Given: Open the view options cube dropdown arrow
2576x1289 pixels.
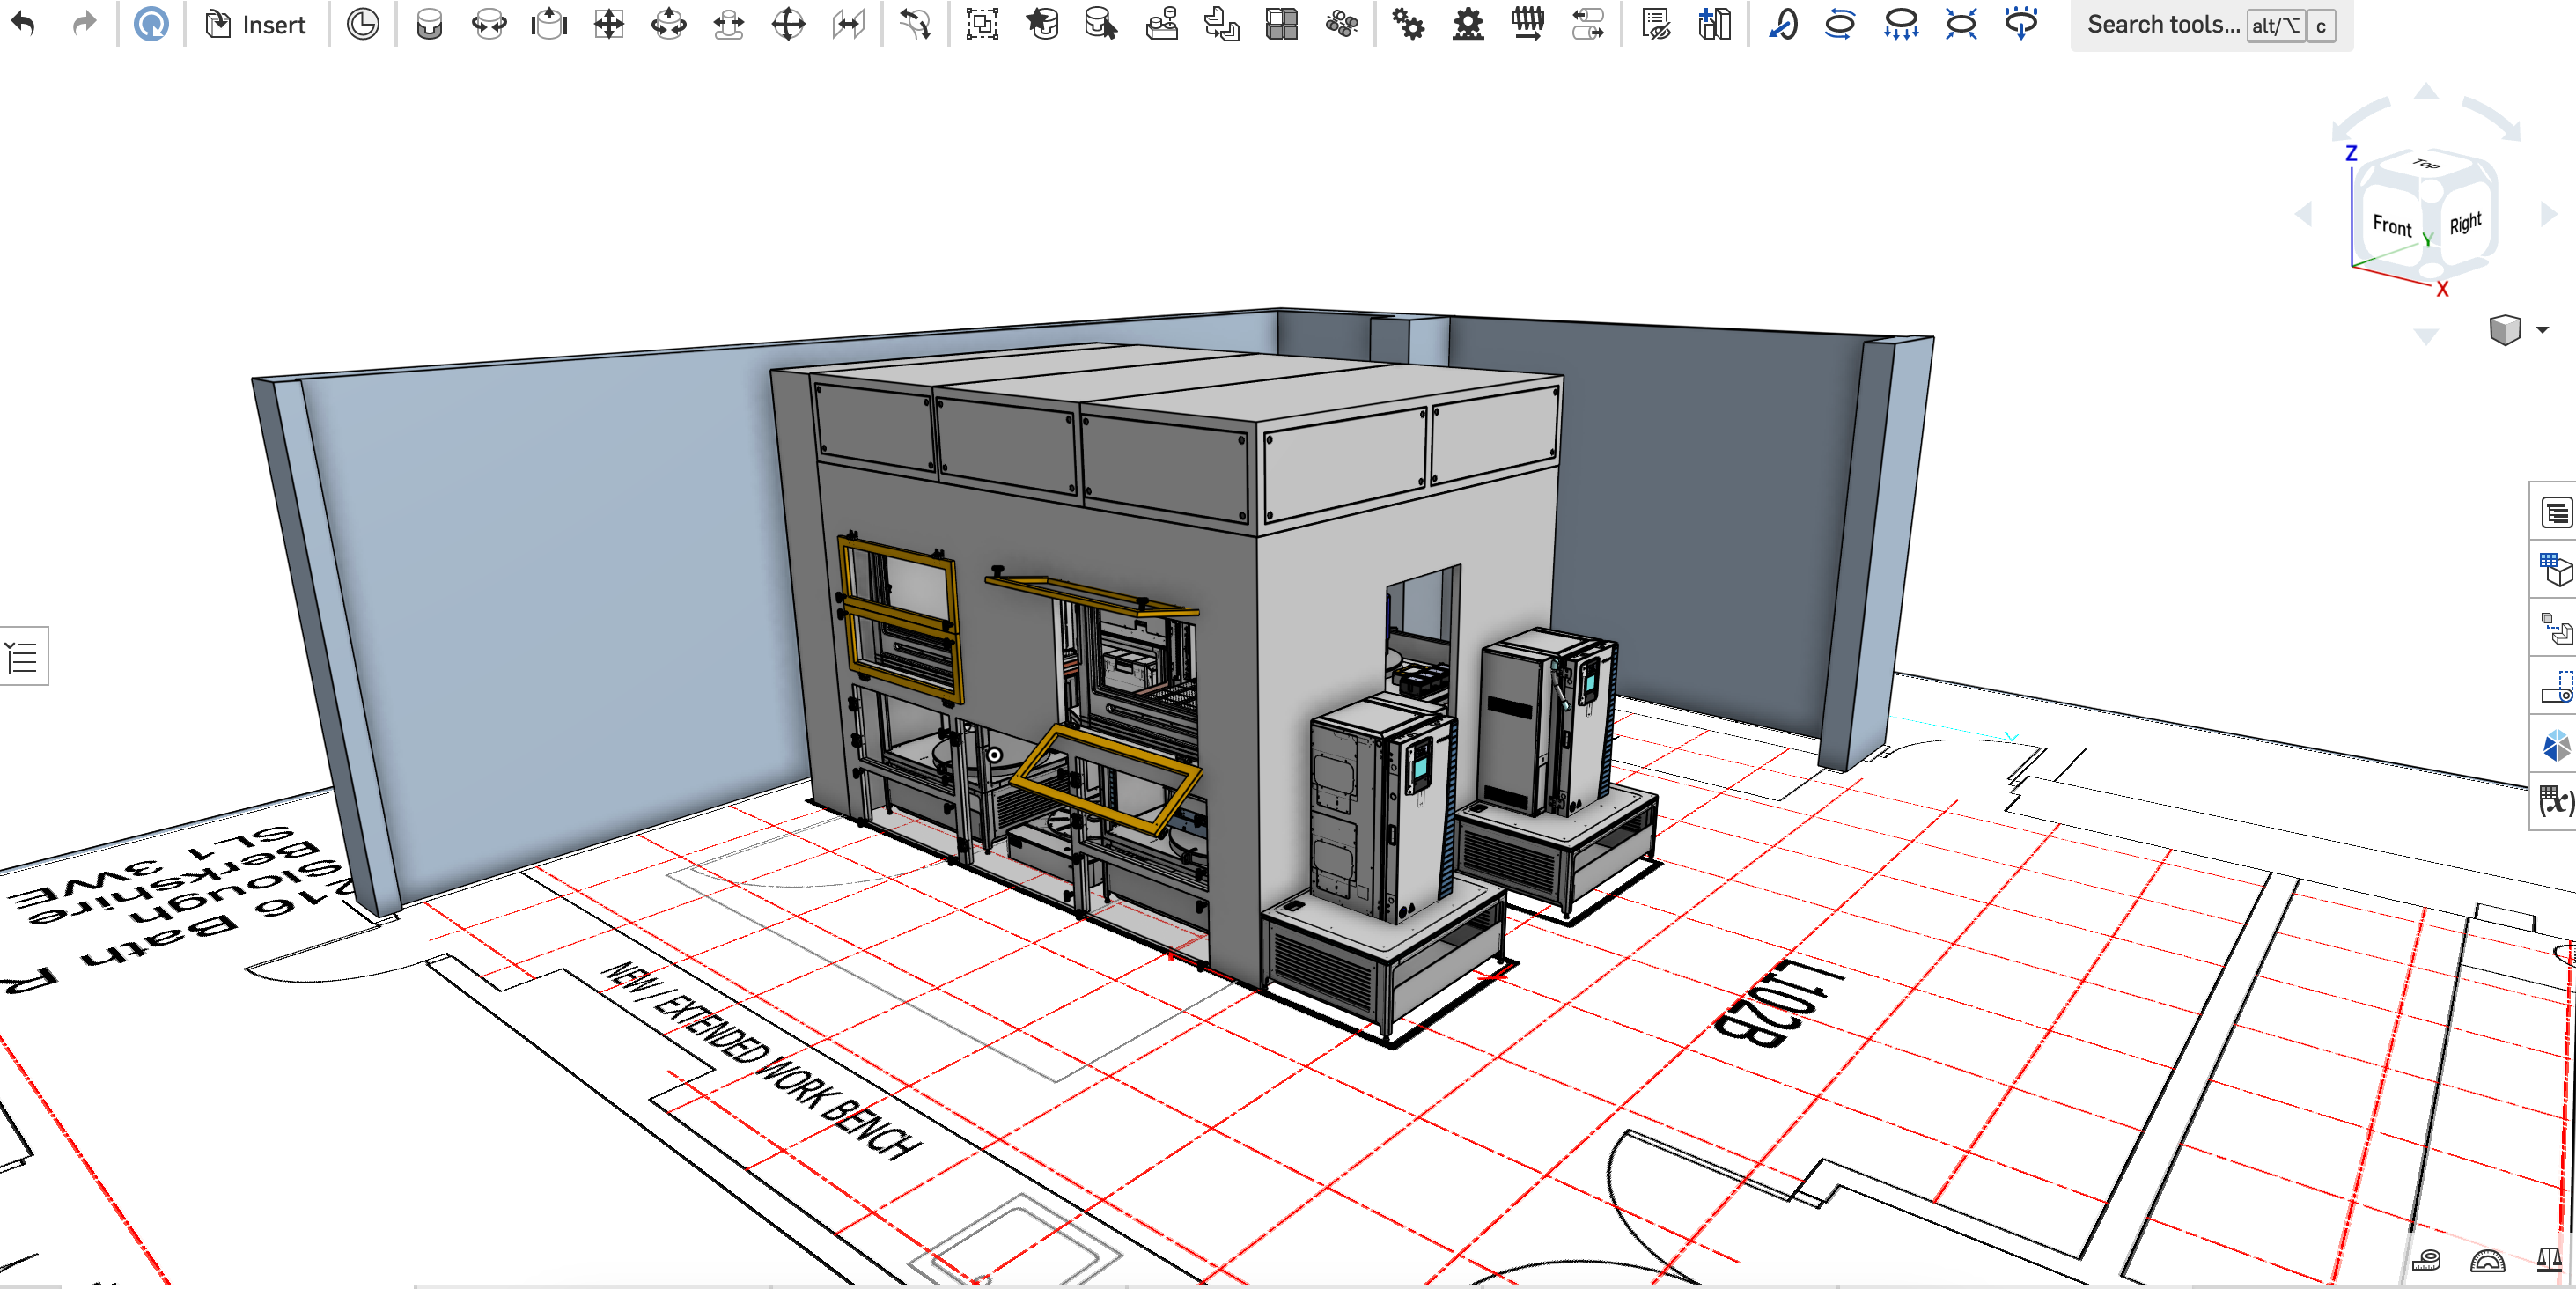Looking at the screenshot, I should coord(2542,330).
